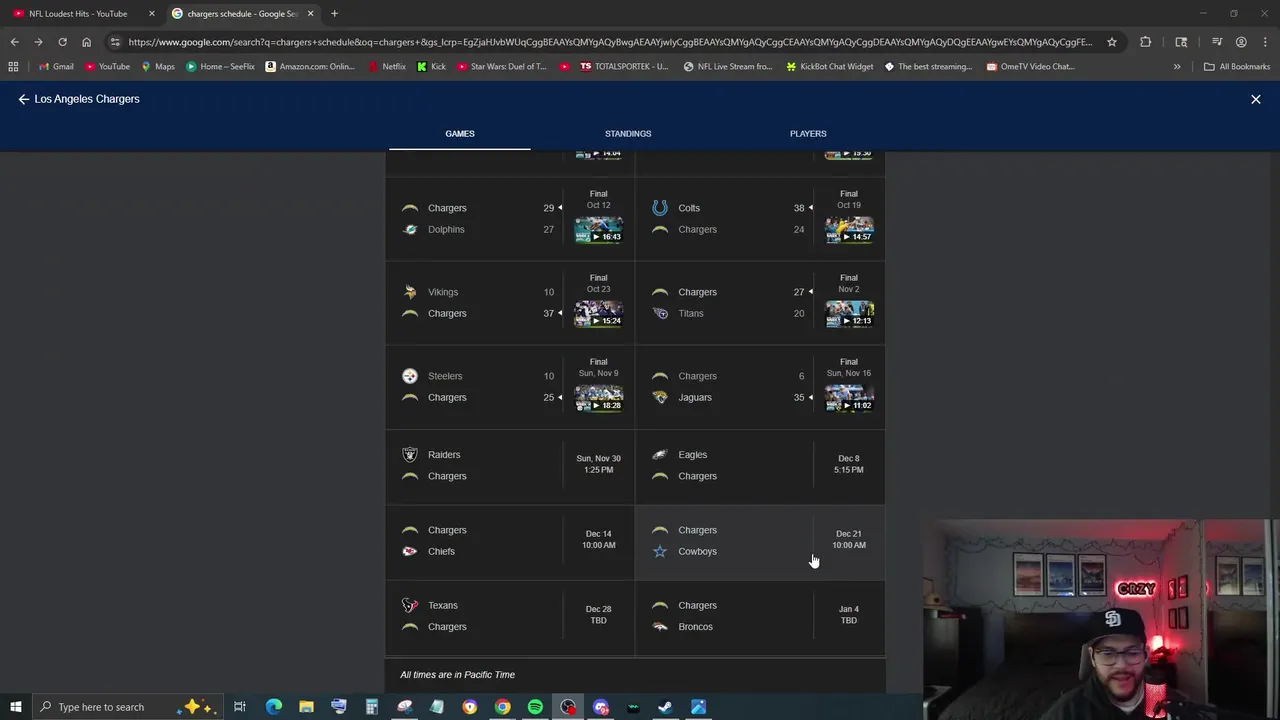This screenshot has height=720, width=1280.
Task: Click the Vikings team logo
Action: coord(410,292)
